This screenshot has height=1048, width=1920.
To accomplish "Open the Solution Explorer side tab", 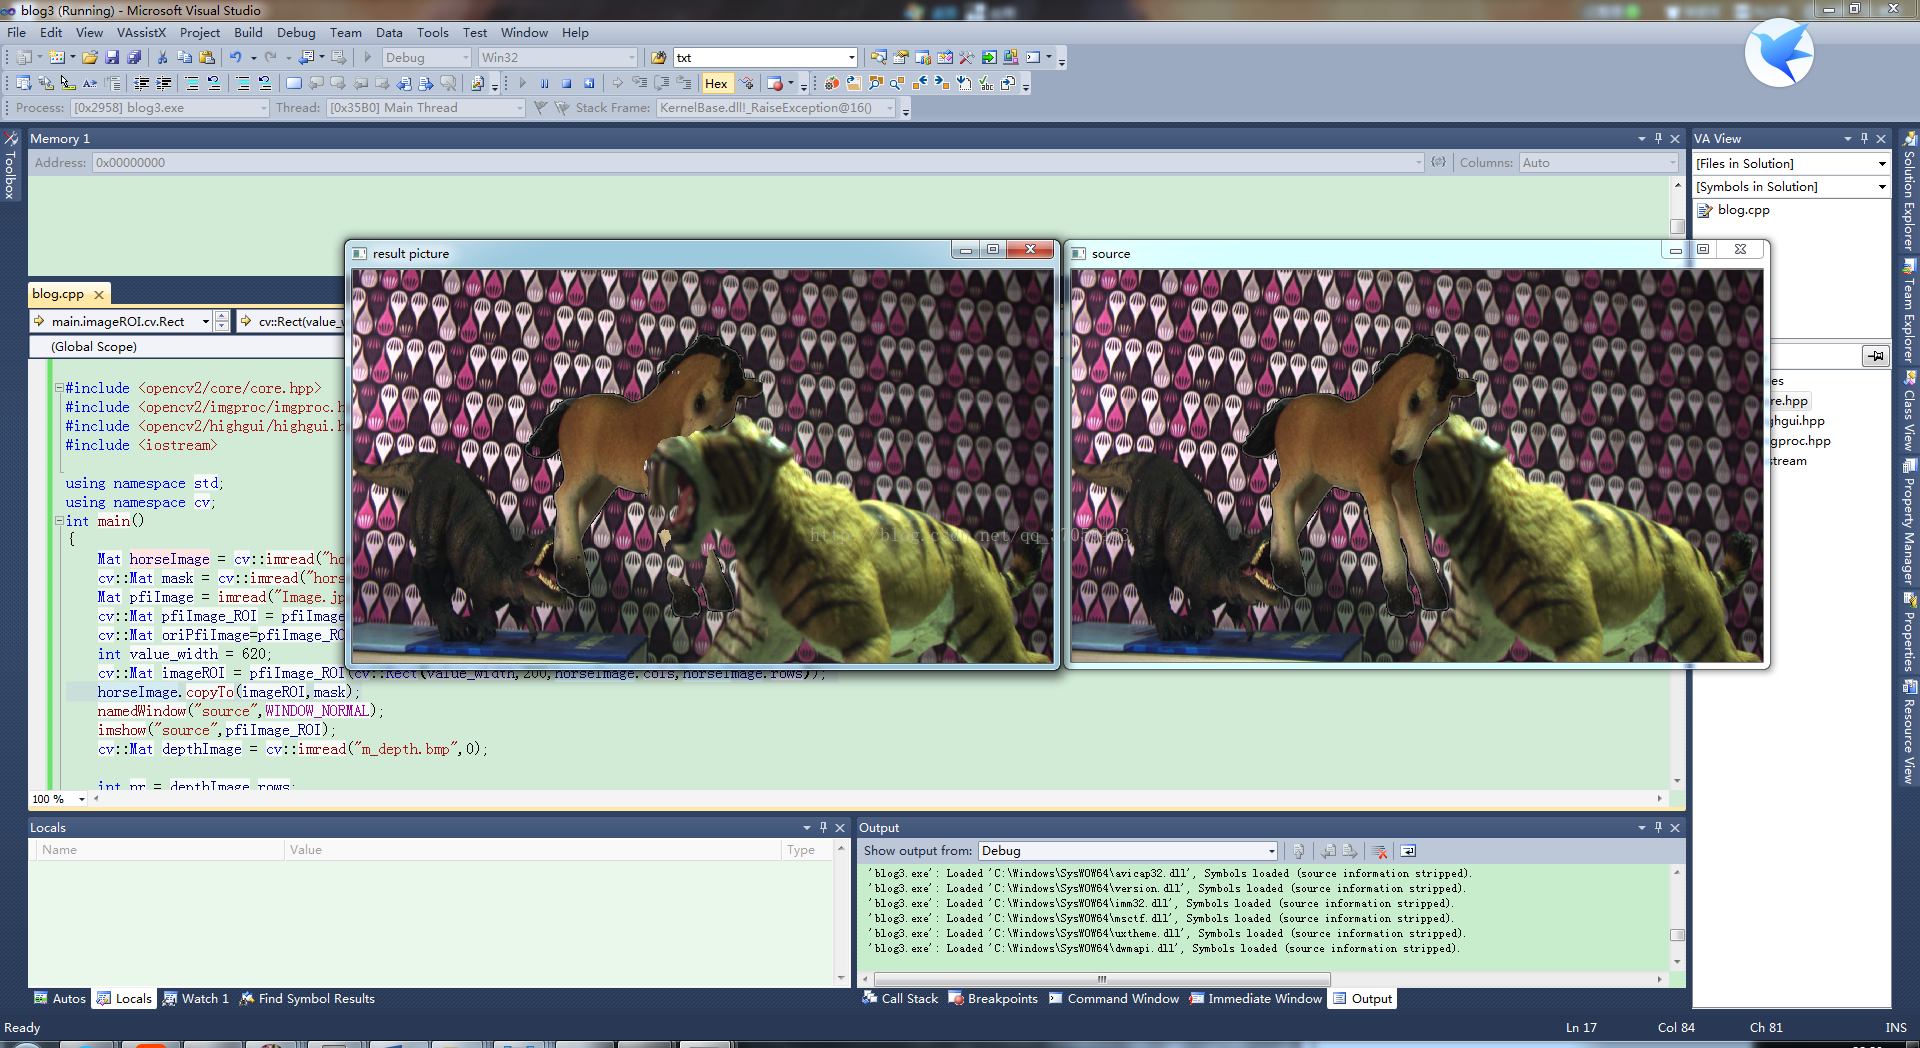I will pyautogui.click(x=1909, y=192).
